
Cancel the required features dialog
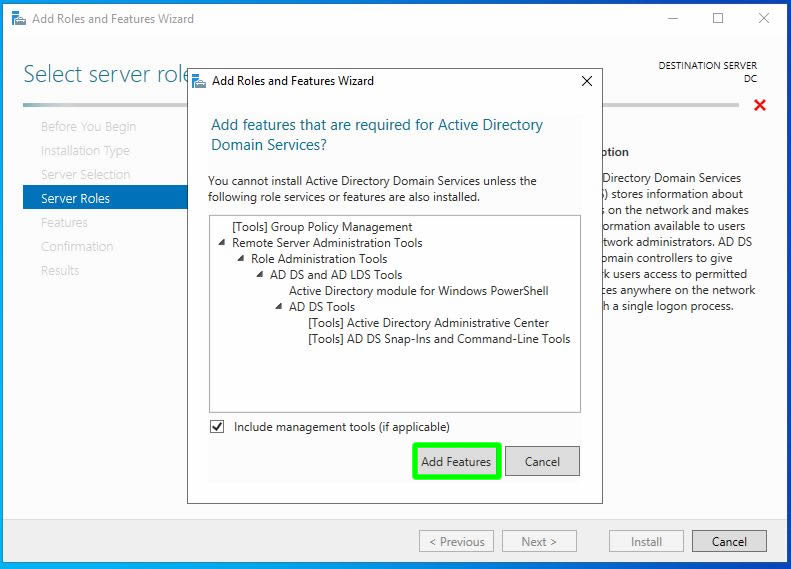pyautogui.click(x=542, y=461)
